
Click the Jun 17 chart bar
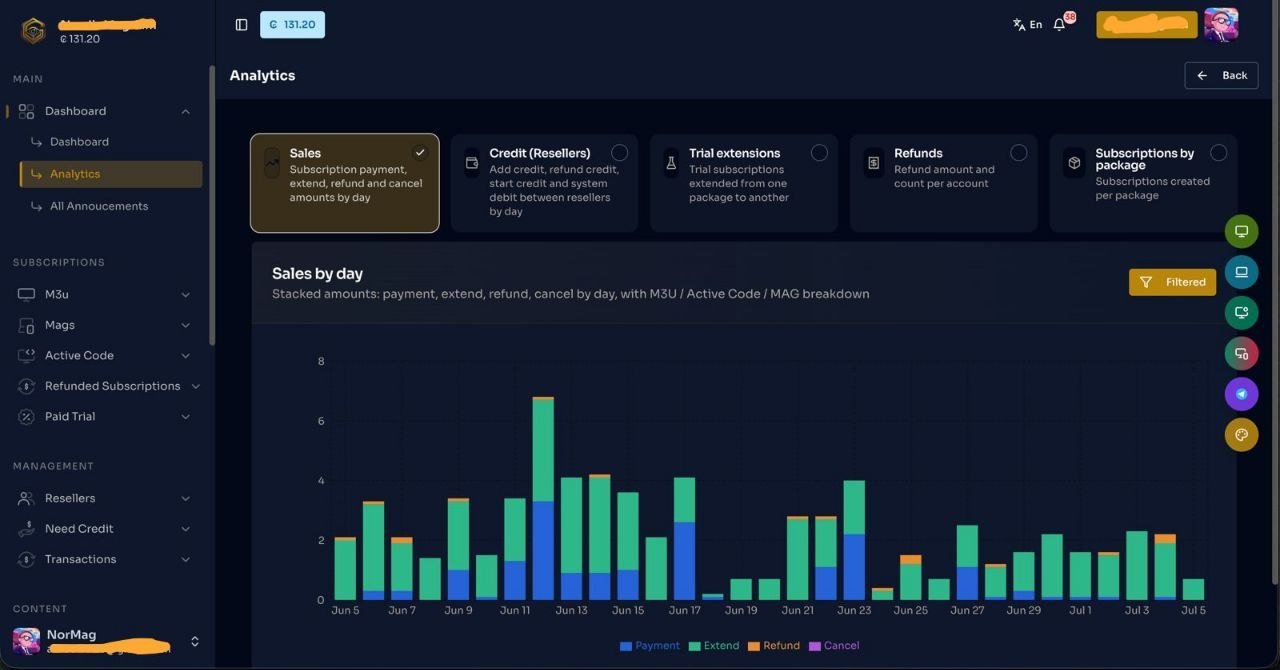(685, 538)
